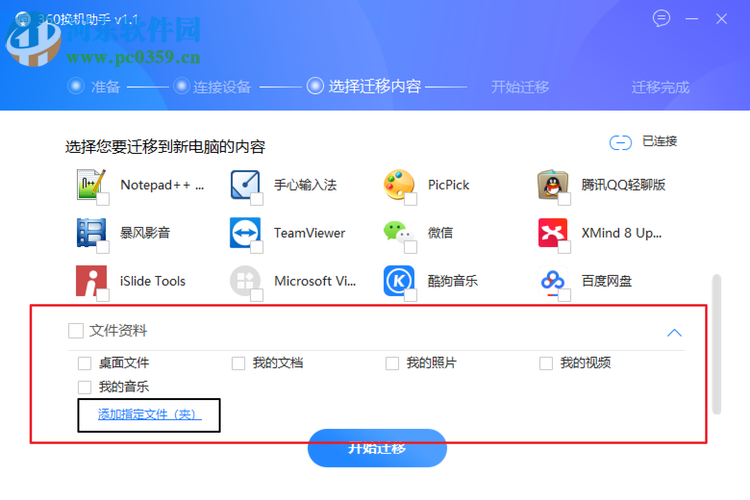Check the 我的视频 checkbox
The width and height of the screenshot is (750, 500).
tap(546, 363)
